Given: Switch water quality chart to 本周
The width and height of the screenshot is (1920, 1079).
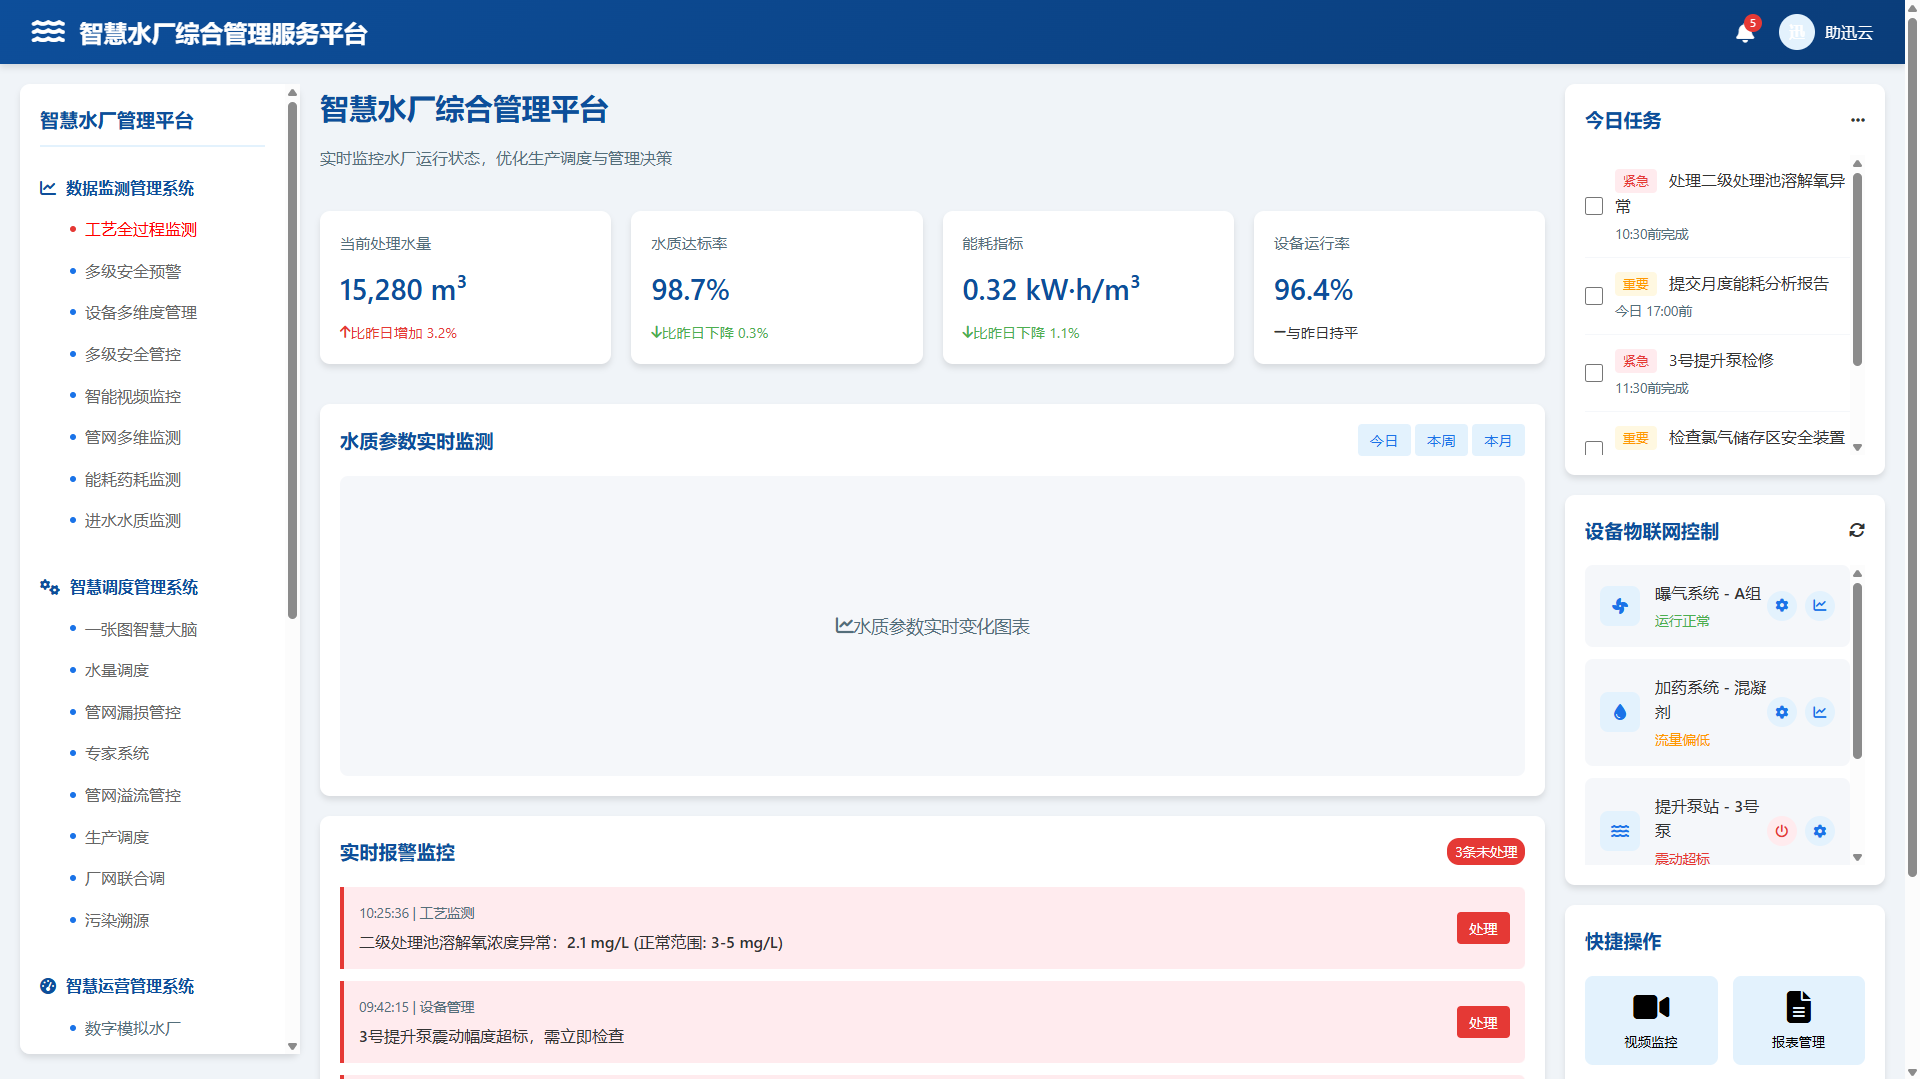Looking at the screenshot, I should click(1440, 441).
